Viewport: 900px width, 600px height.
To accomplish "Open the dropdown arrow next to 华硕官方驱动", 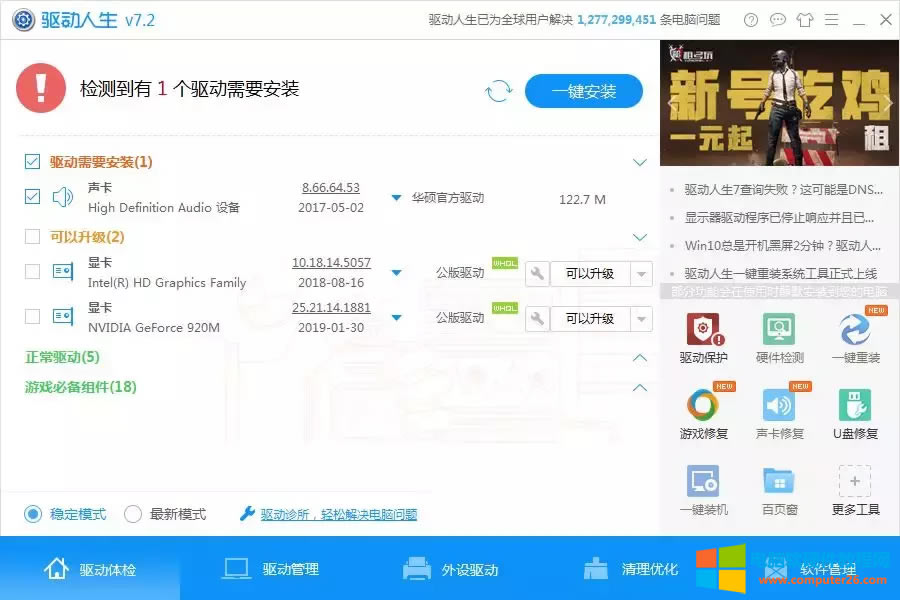I will tap(395, 197).
